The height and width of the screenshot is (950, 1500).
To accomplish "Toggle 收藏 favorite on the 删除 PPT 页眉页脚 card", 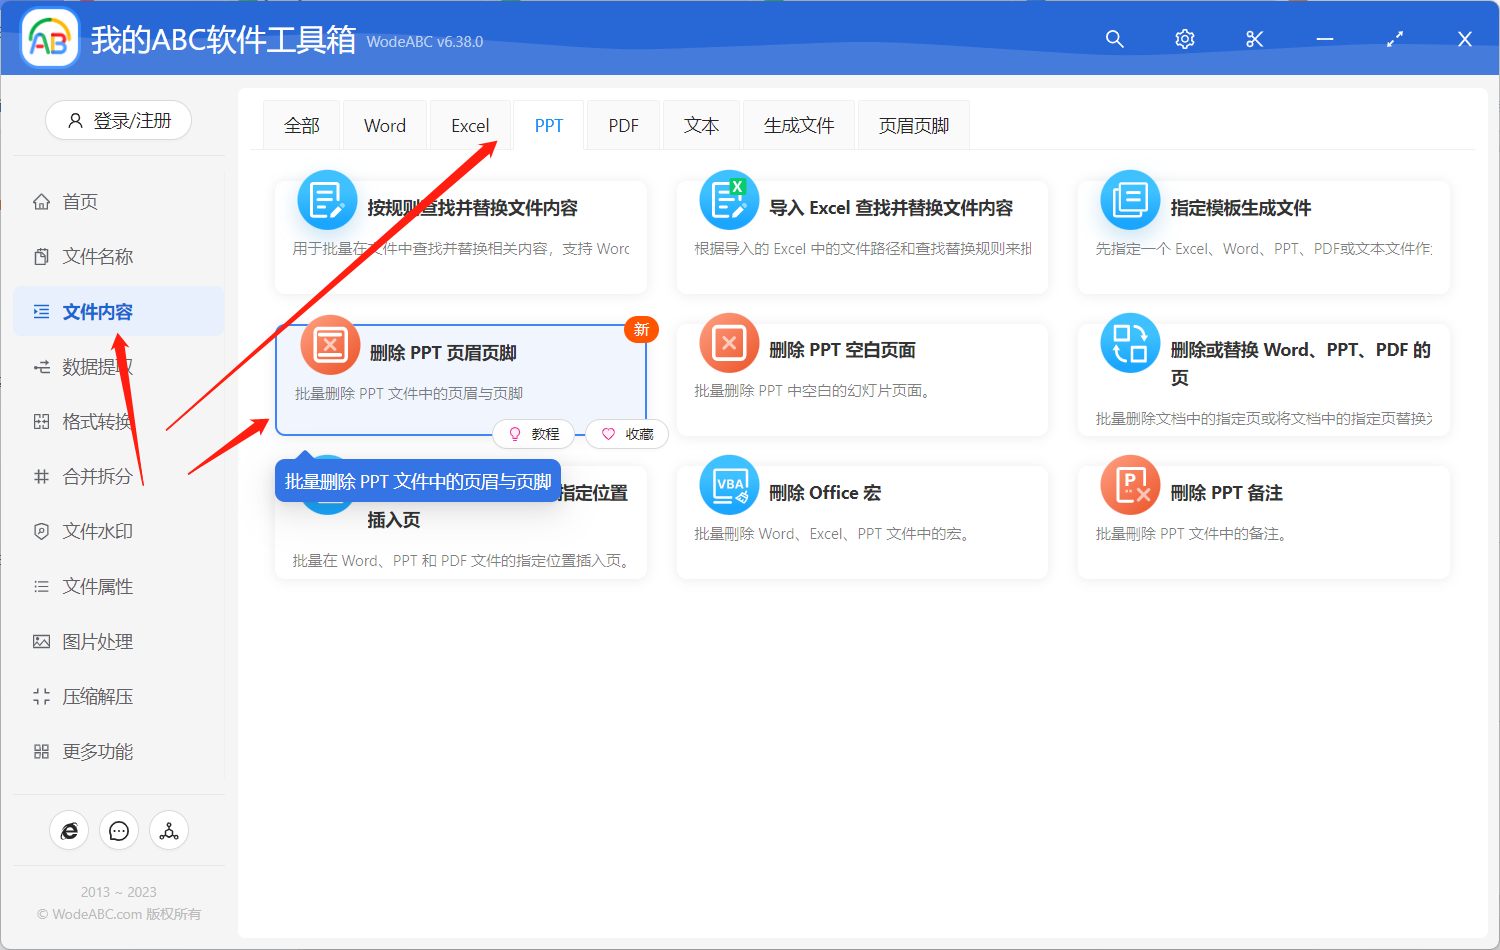I will 627,434.
